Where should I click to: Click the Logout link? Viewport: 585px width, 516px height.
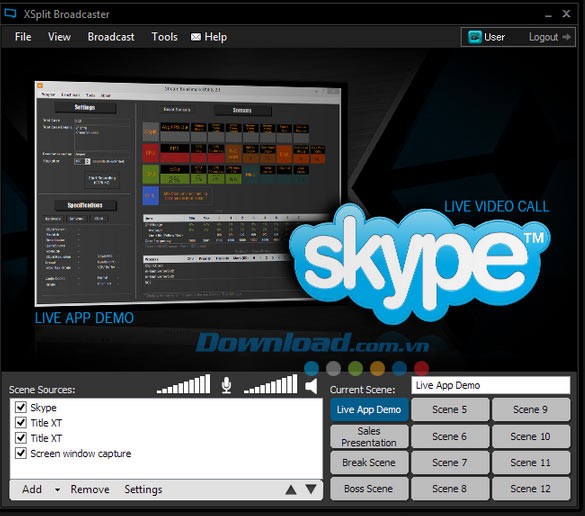[543, 37]
